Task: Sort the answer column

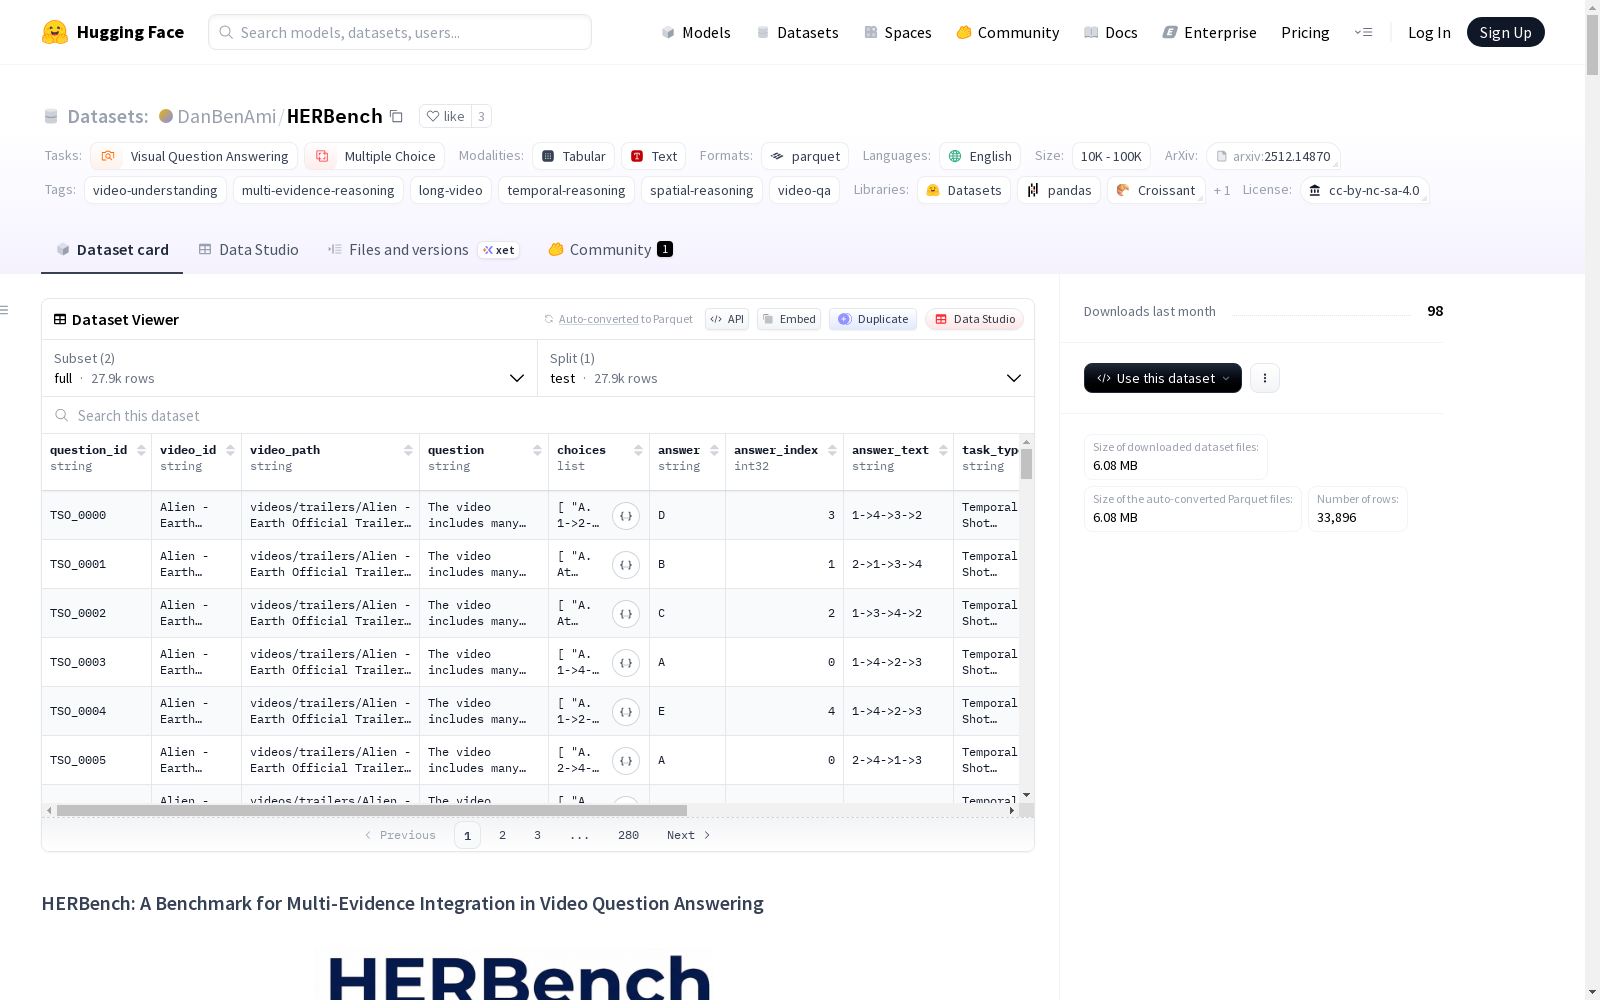Action: pyautogui.click(x=715, y=450)
